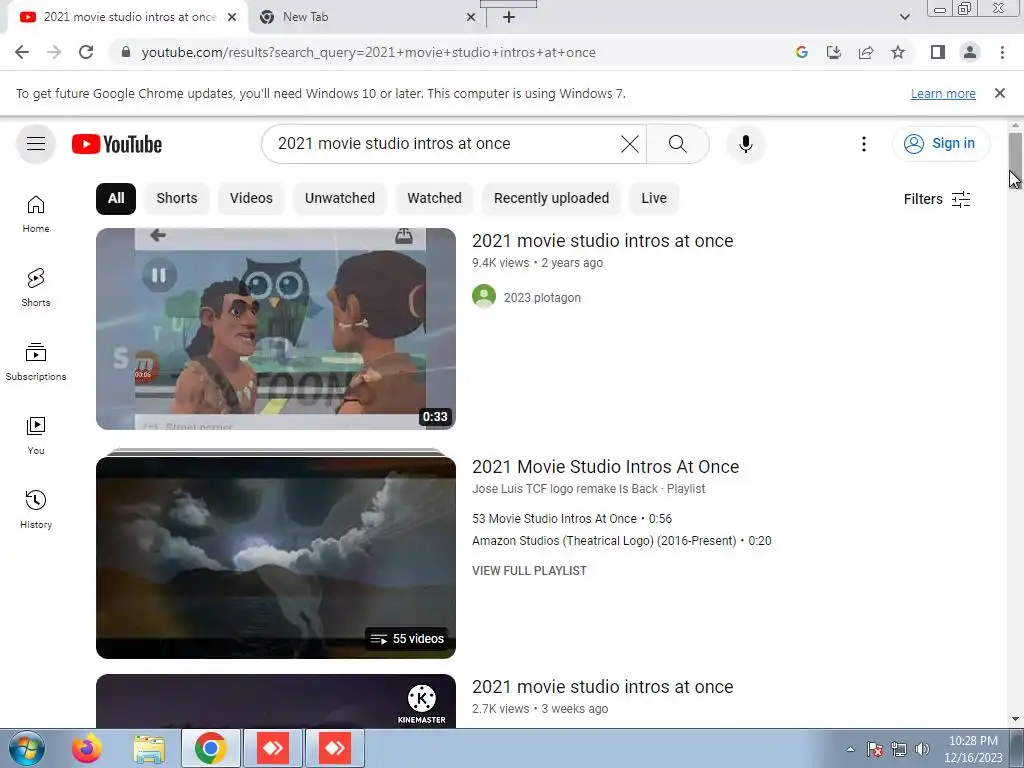Click the browser forward arrow
1024x768 pixels.
click(54, 52)
